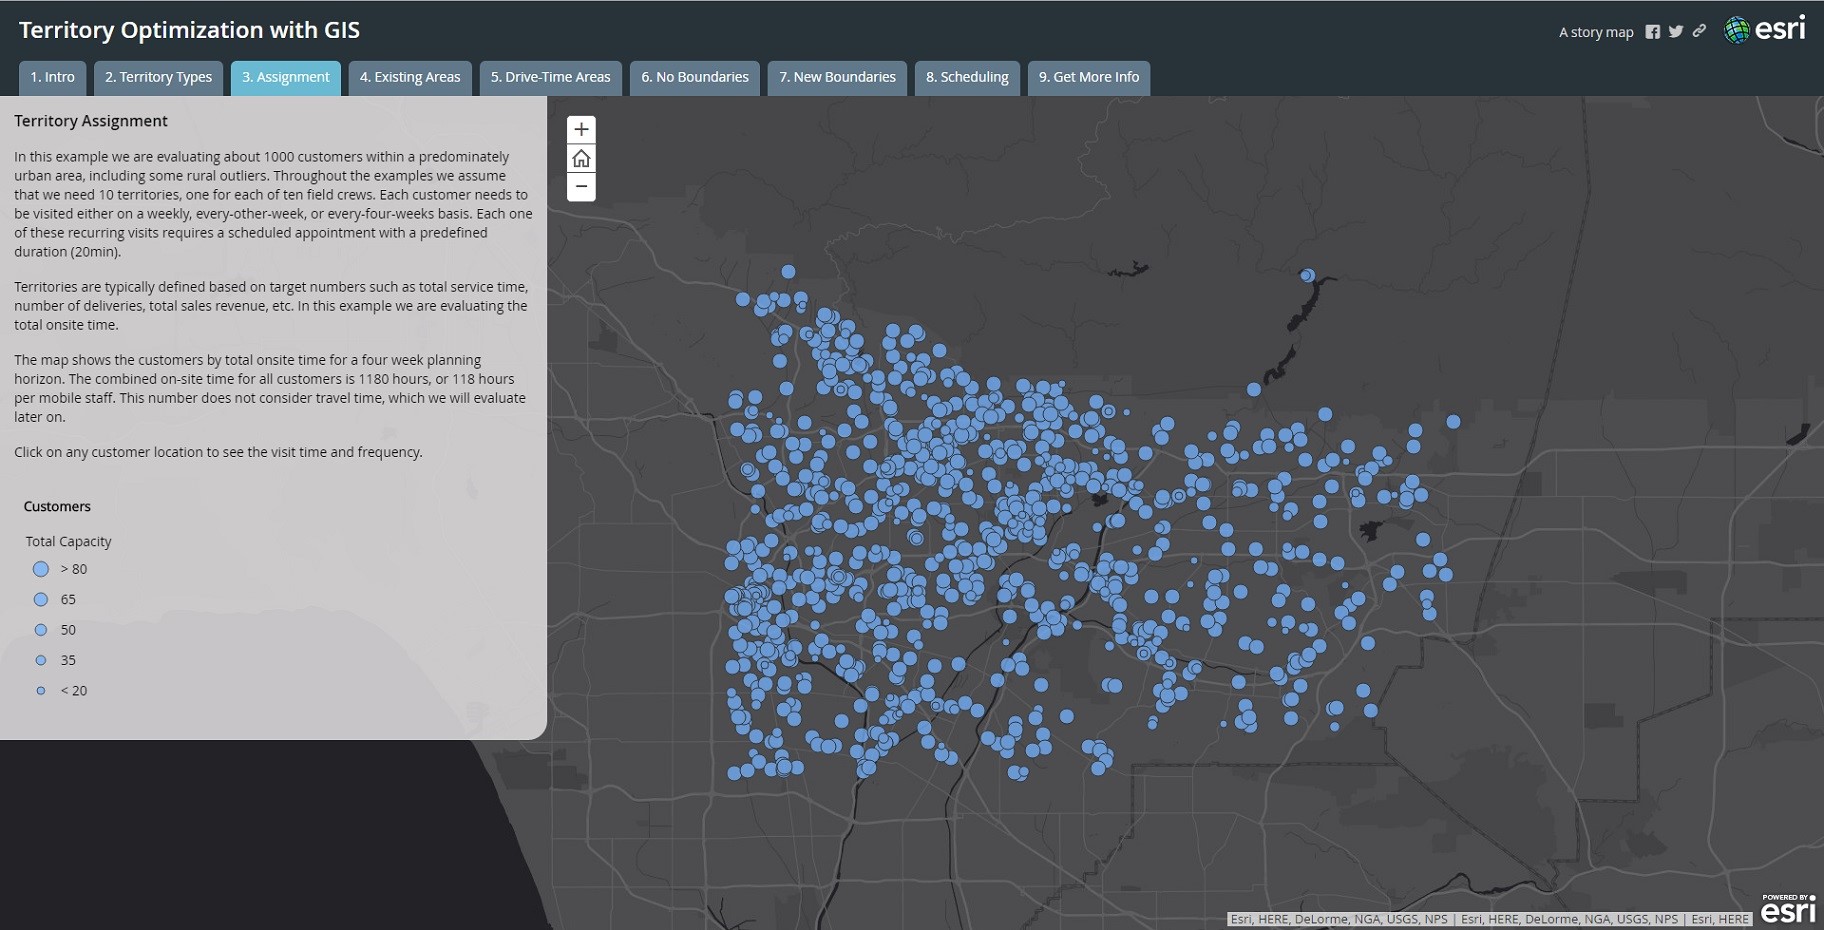View the No Boundaries tab
1824x930 pixels.
pyautogui.click(x=694, y=78)
